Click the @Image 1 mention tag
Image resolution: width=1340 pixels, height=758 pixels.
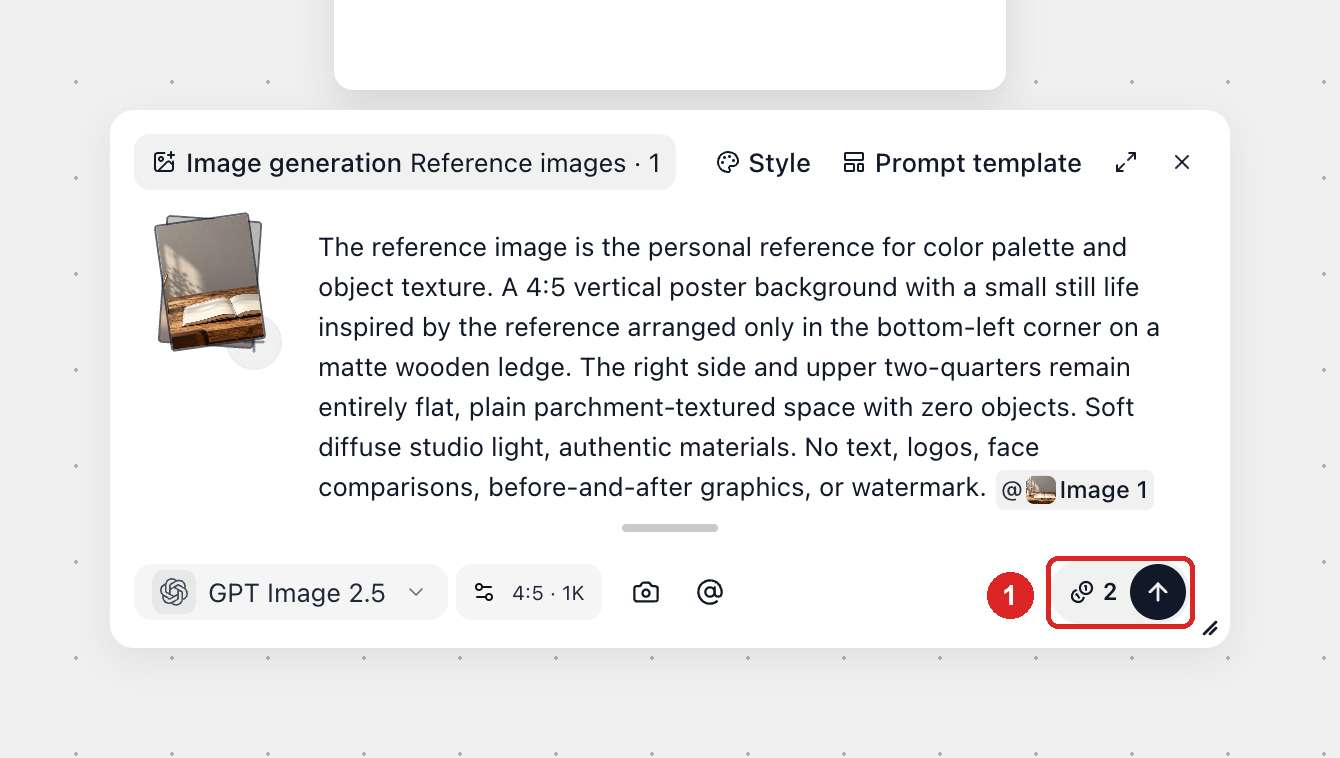click(x=1075, y=490)
